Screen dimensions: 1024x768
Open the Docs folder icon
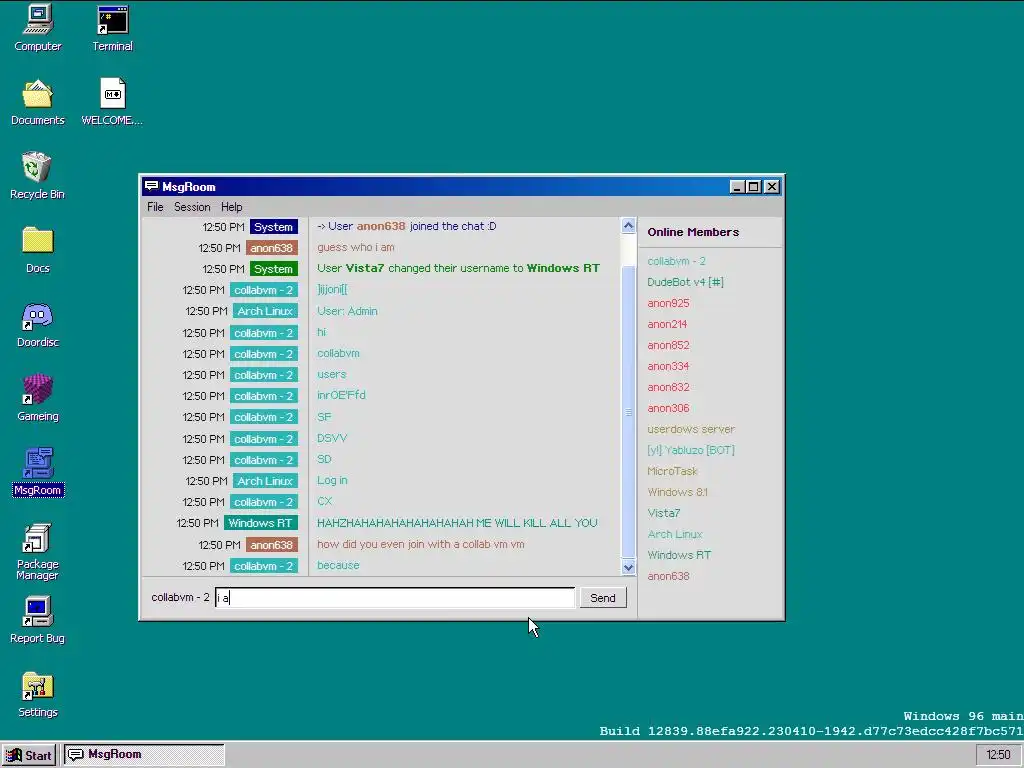coord(37,250)
